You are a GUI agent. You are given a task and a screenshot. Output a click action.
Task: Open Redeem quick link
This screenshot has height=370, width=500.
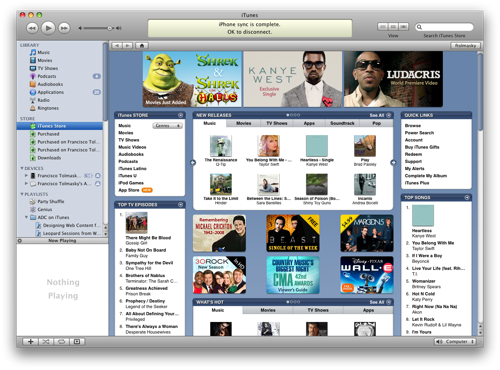pos(413,154)
